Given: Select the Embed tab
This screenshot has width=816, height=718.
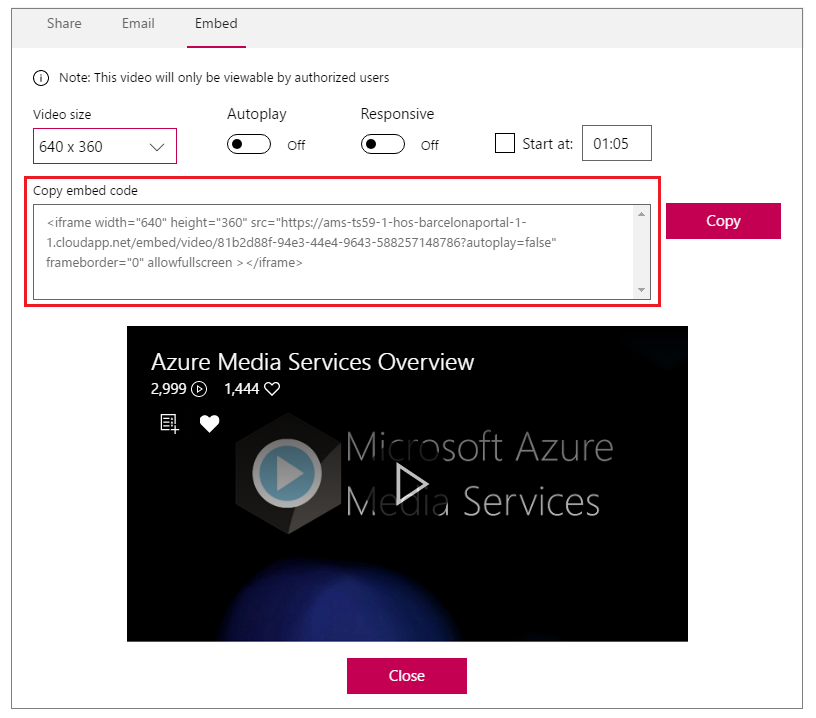Looking at the screenshot, I should point(216,23).
